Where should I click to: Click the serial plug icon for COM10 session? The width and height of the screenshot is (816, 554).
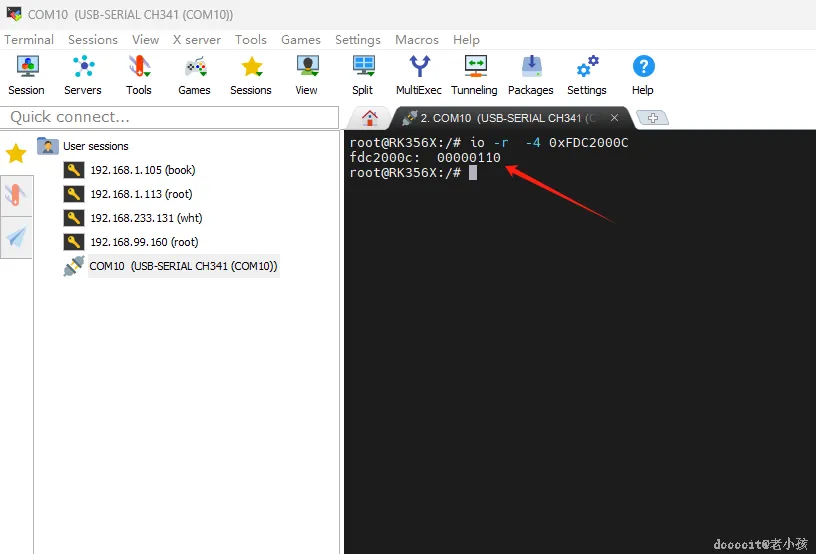point(74,266)
